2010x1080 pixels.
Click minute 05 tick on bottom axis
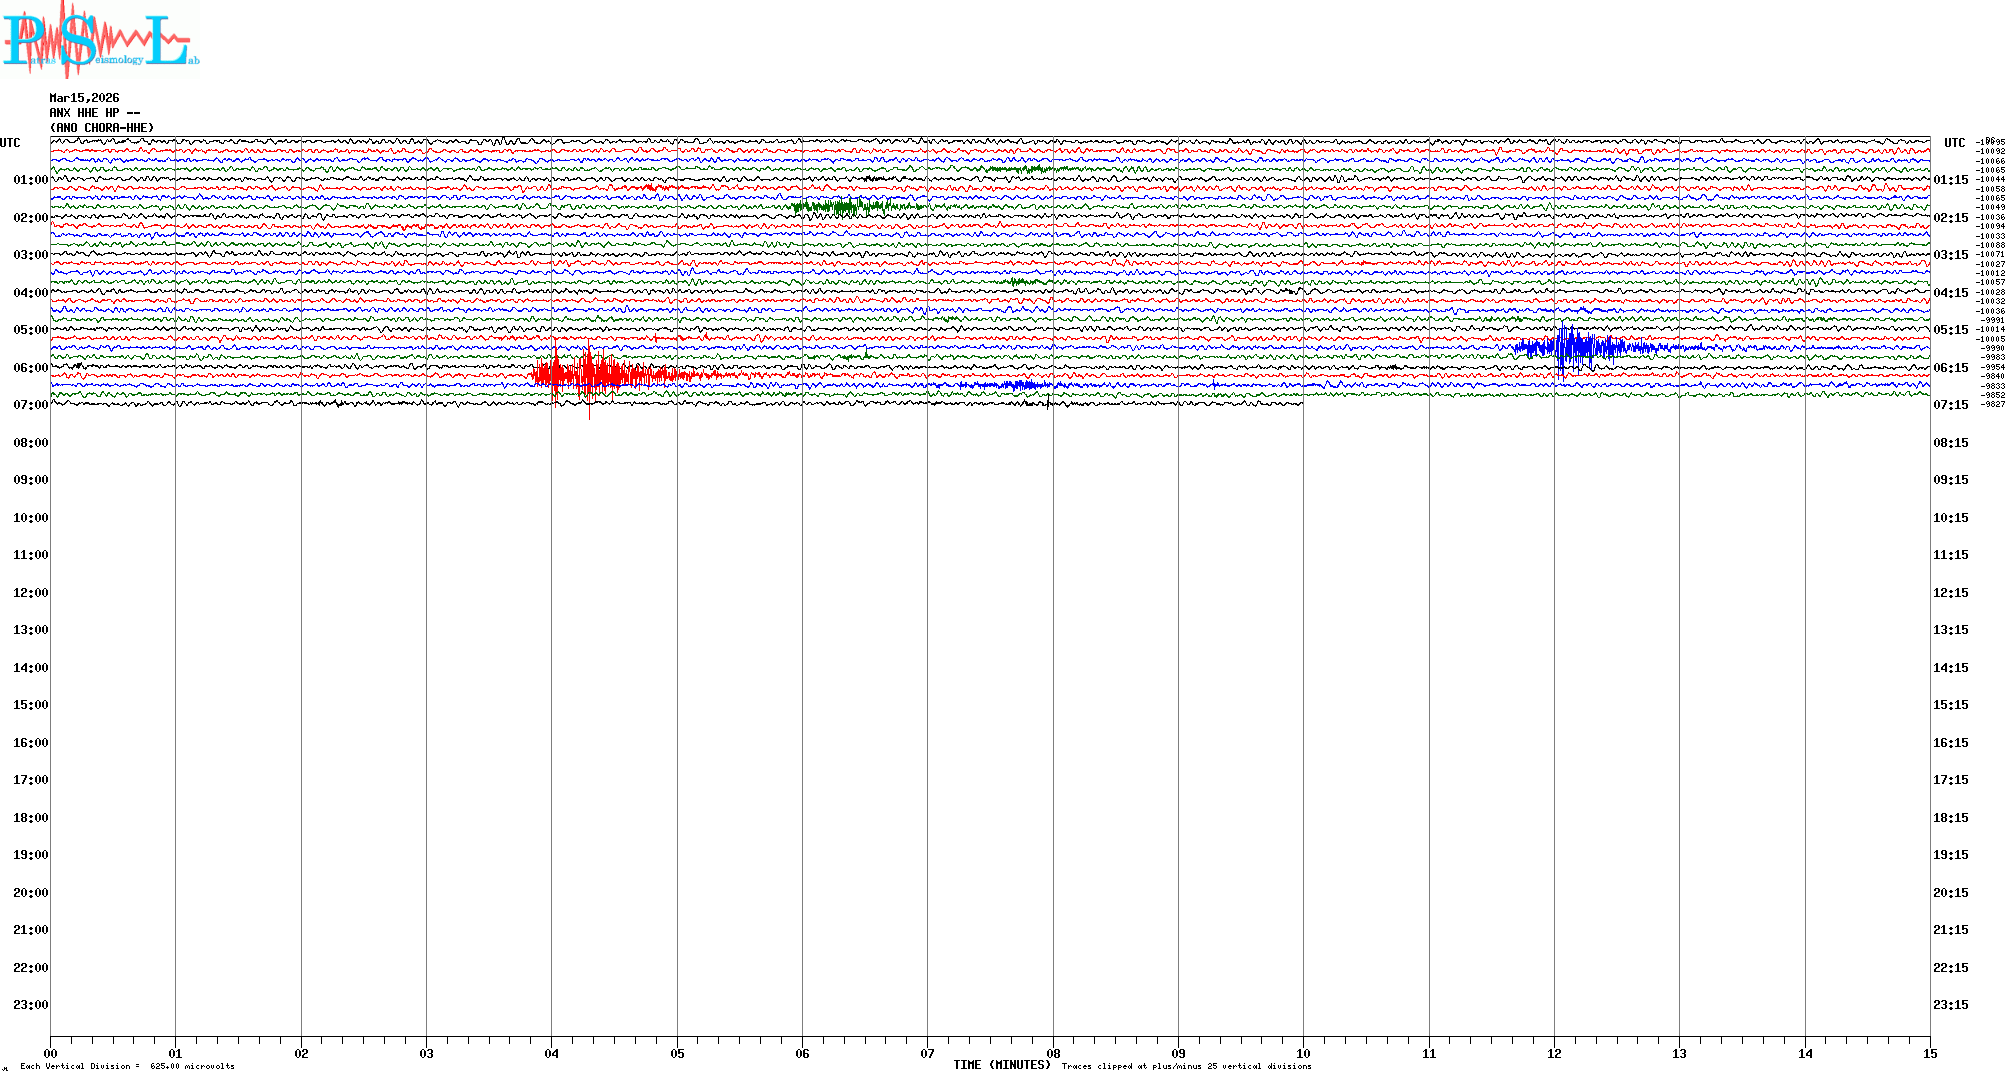tap(677, 1053)
